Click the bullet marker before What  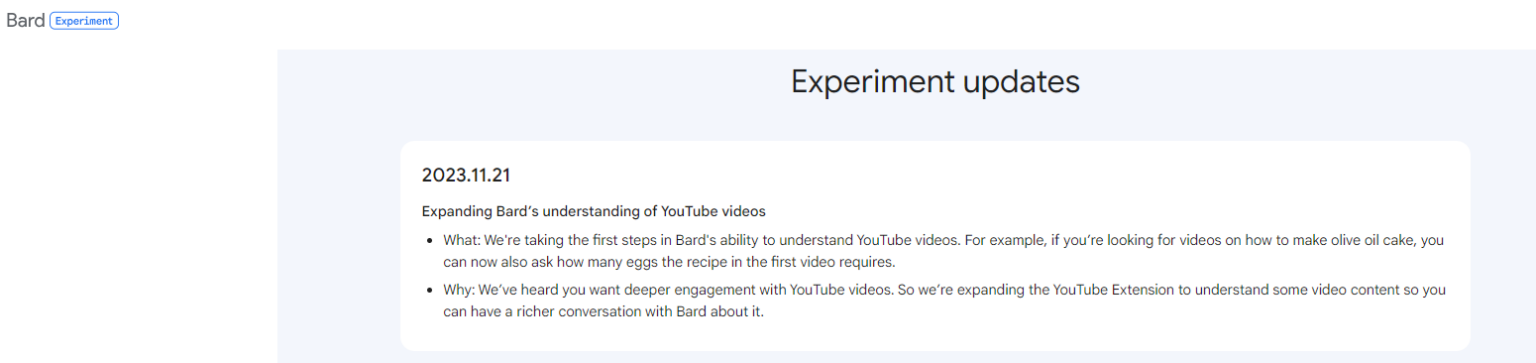(x=431, y=241)
